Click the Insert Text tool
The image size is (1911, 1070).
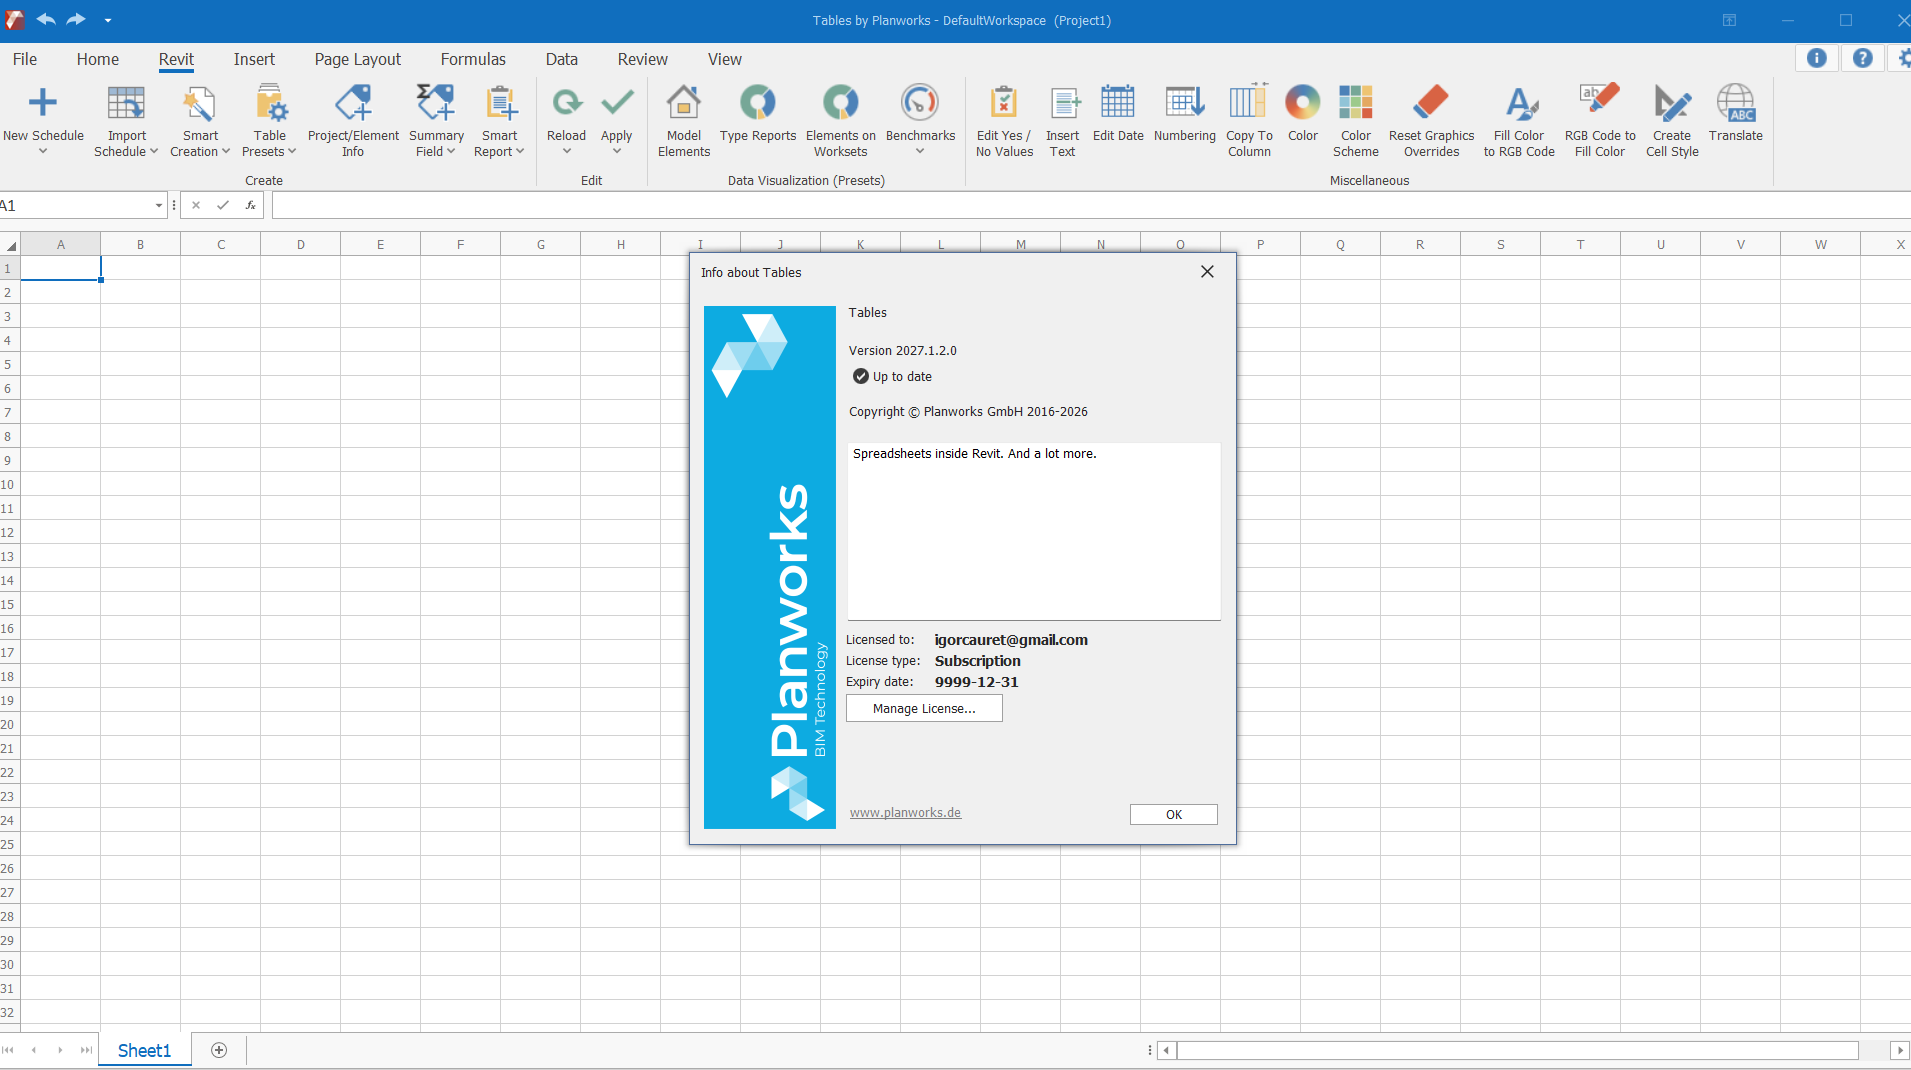click(1062, 121)
